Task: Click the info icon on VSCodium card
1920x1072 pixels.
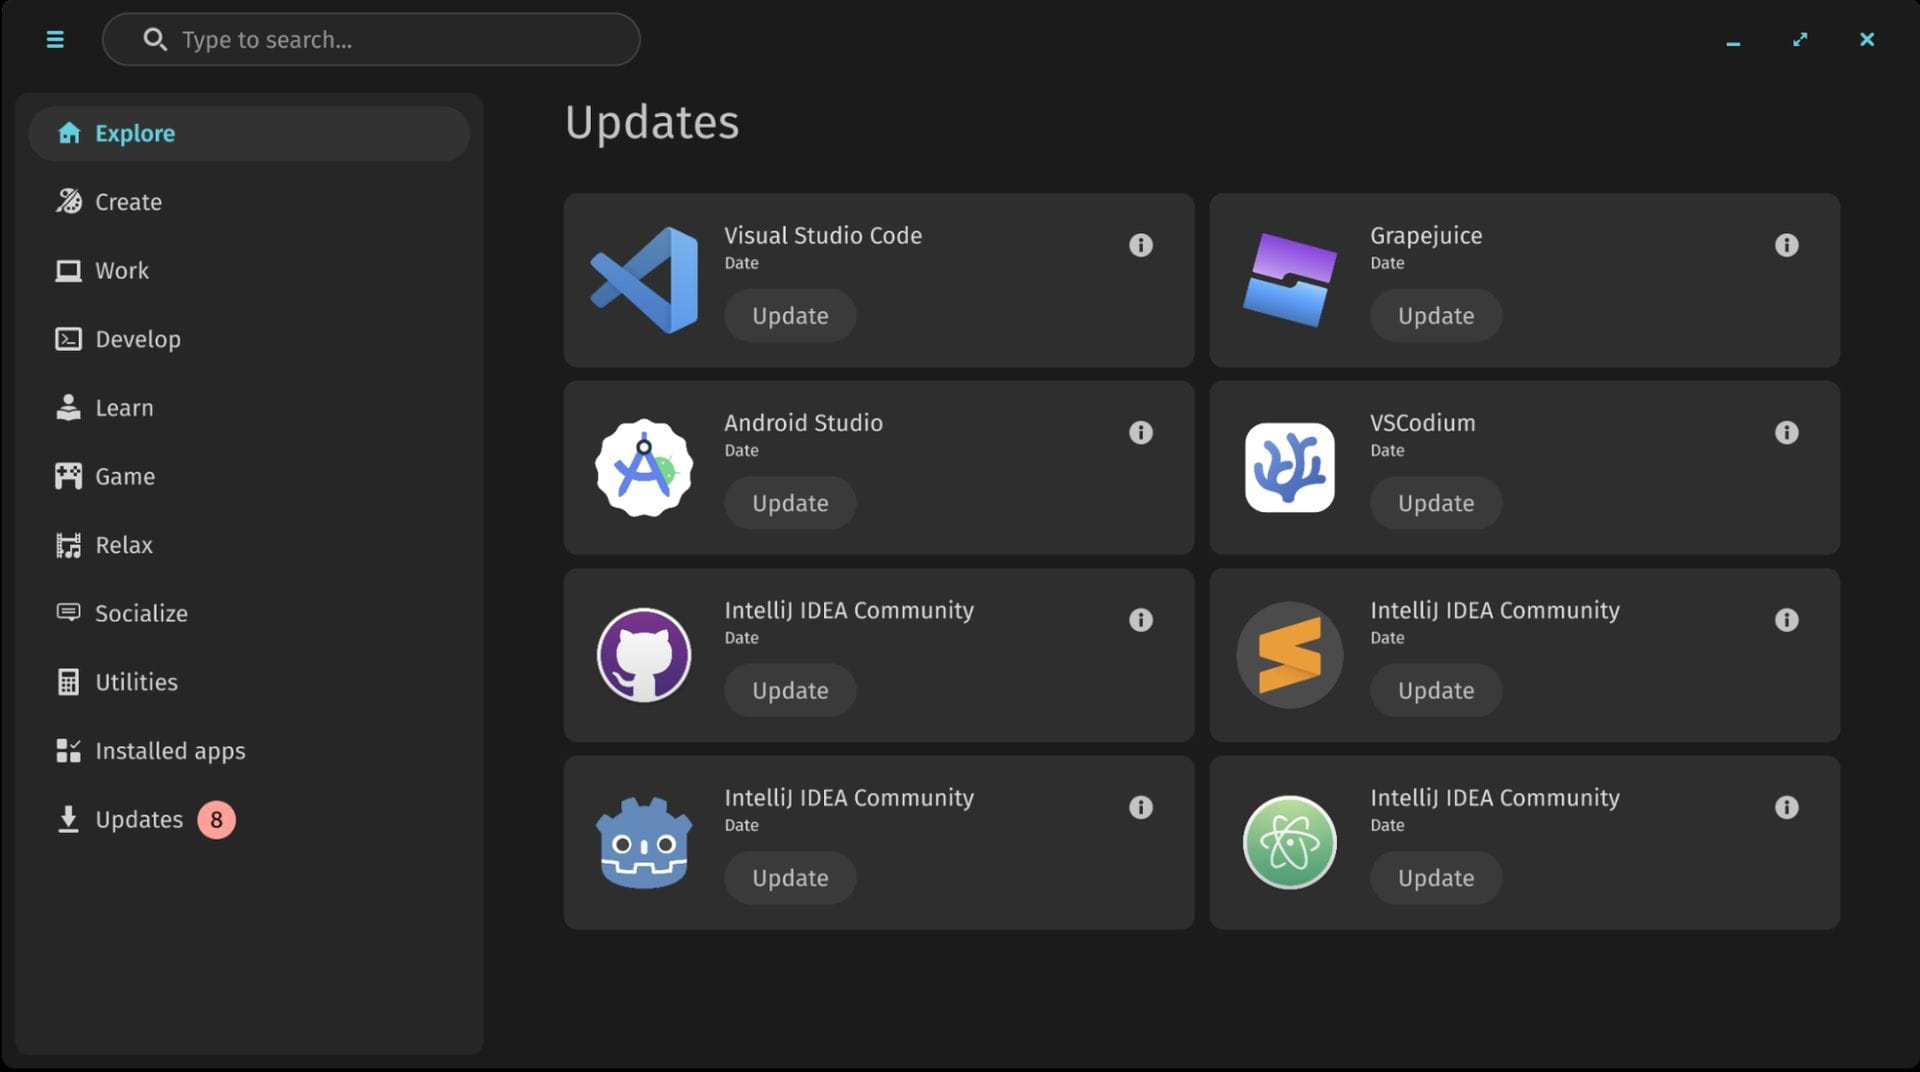Action: click(x=1787, y=433)
